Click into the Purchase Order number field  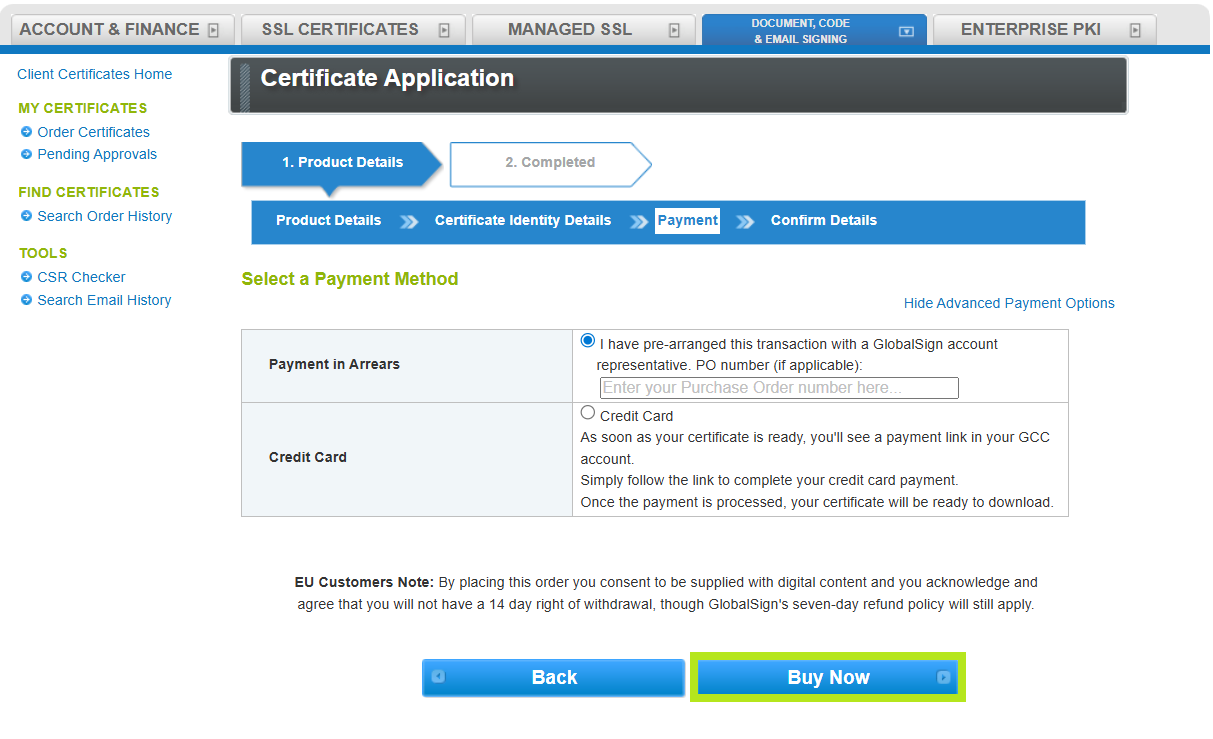[779, 388]
